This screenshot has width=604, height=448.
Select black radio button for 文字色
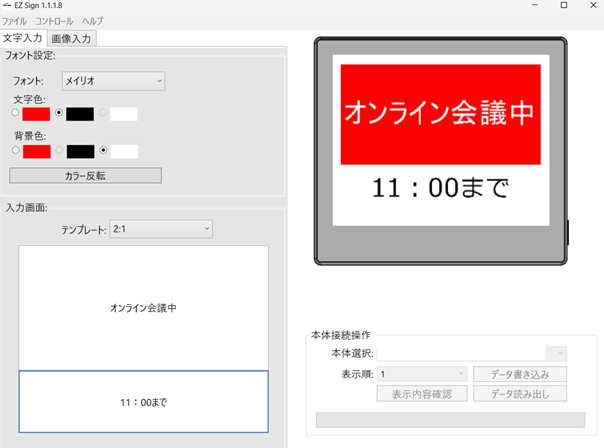tap(59, 113)
